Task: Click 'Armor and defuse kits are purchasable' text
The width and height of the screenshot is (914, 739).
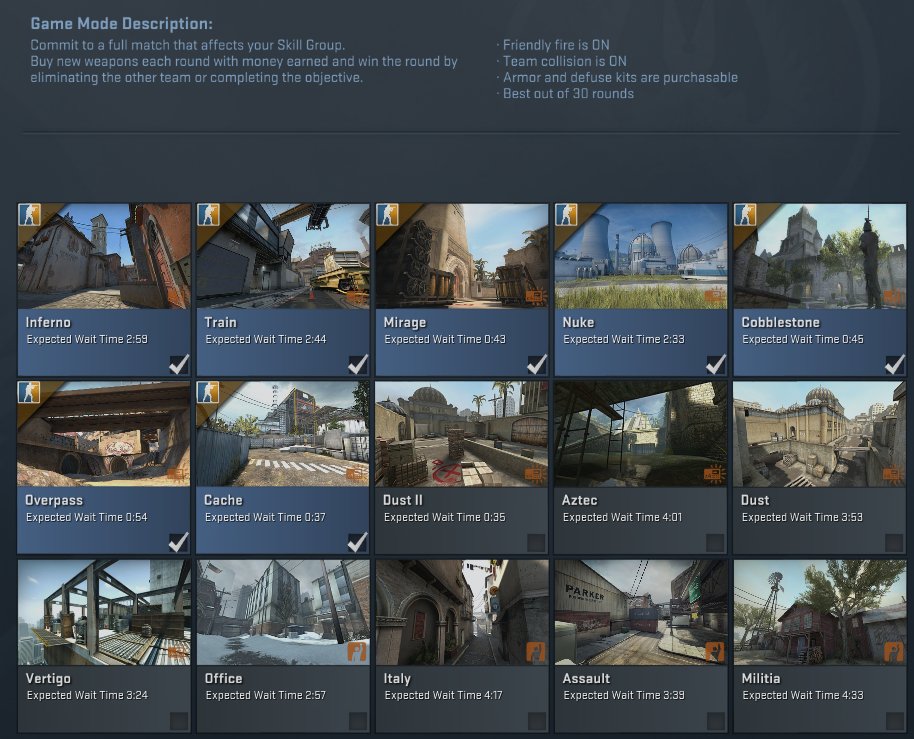Action: 620,78
